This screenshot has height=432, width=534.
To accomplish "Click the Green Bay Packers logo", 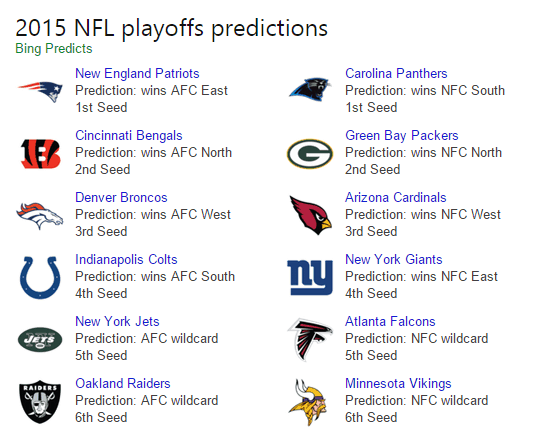I will (x=310, y=154).
